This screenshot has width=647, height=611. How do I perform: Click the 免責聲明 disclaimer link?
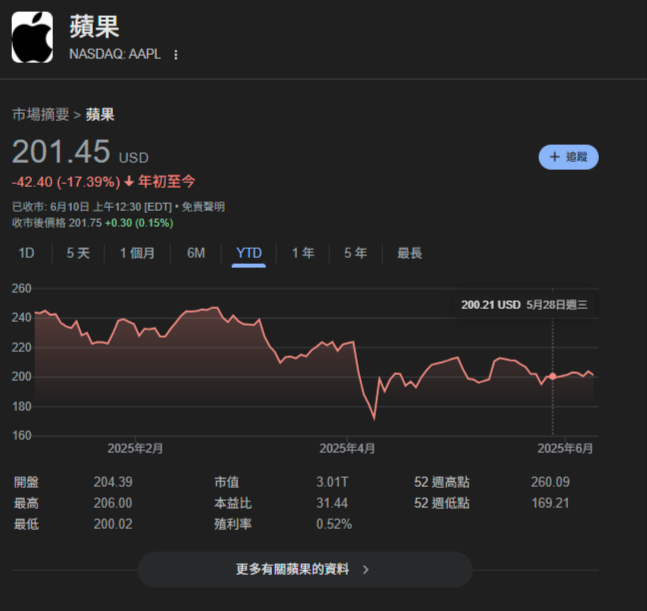[203, 207]
